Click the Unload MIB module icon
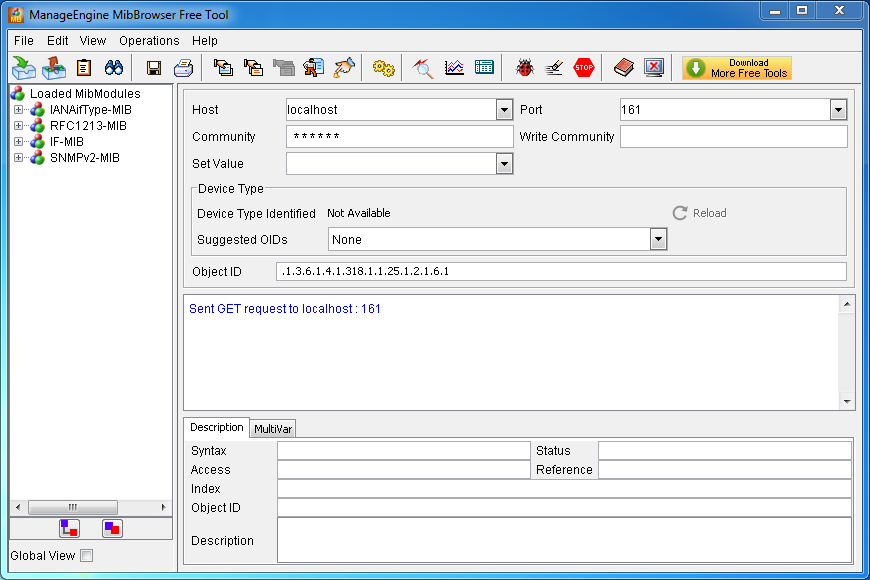The width and height of the screenshot is (870, 580). (x=54, y=68)
